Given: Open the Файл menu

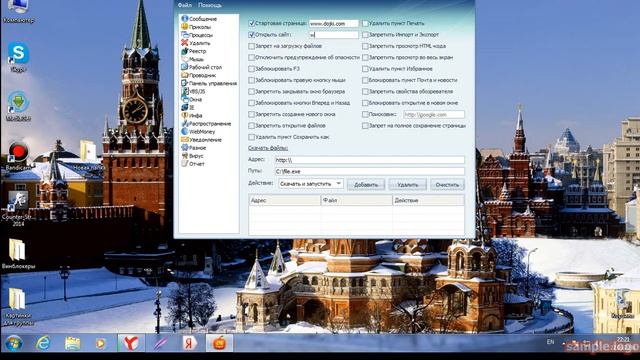Looking at the screenshot, I should [x=184, y=5].
